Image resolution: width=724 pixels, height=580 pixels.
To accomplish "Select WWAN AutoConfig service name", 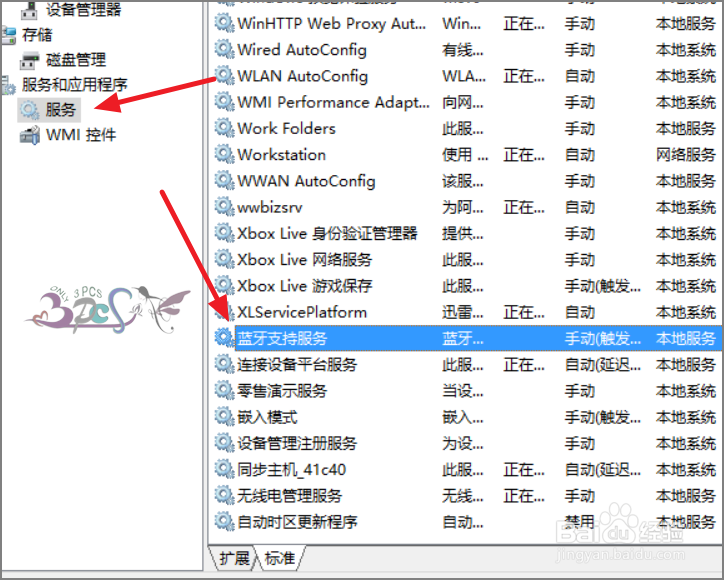I will pos(306,181).
